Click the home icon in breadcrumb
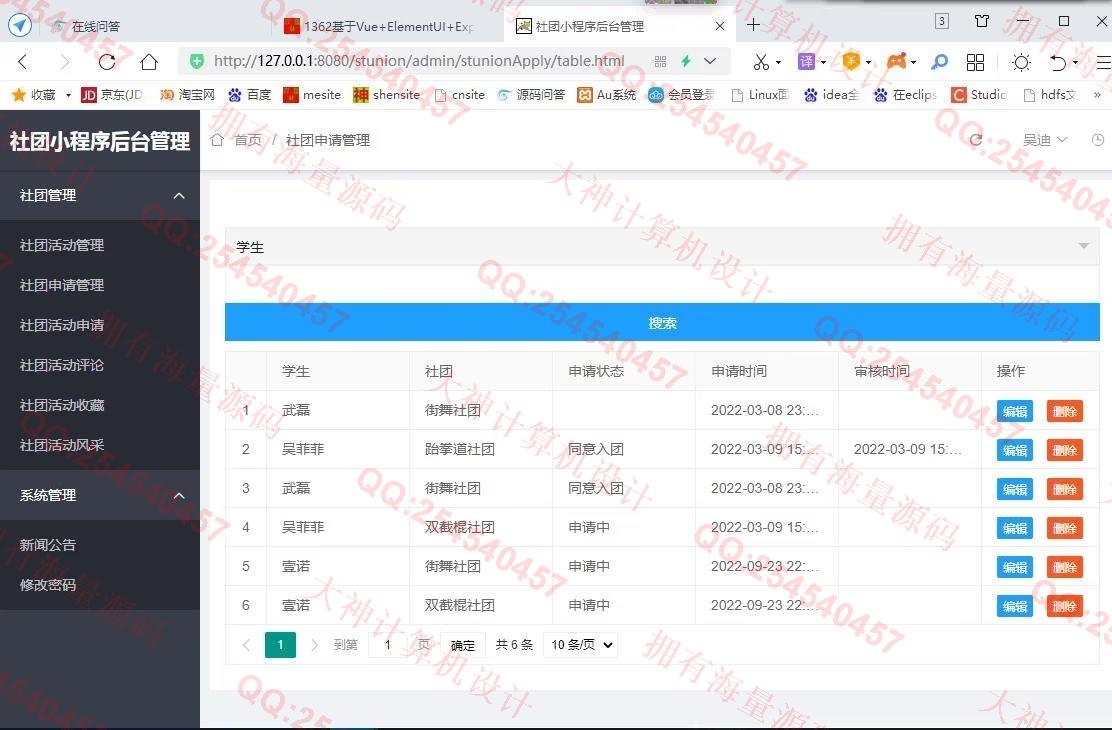 (x=217, y=140)
